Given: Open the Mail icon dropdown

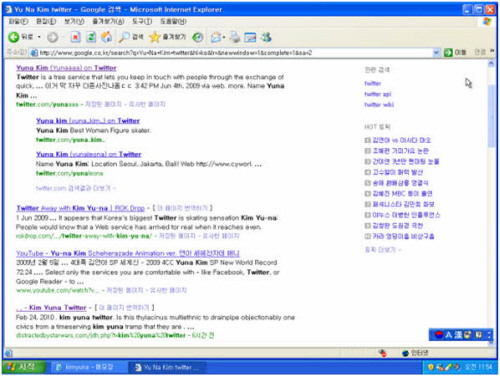Looking at the screenshot, I should point(224,37).
